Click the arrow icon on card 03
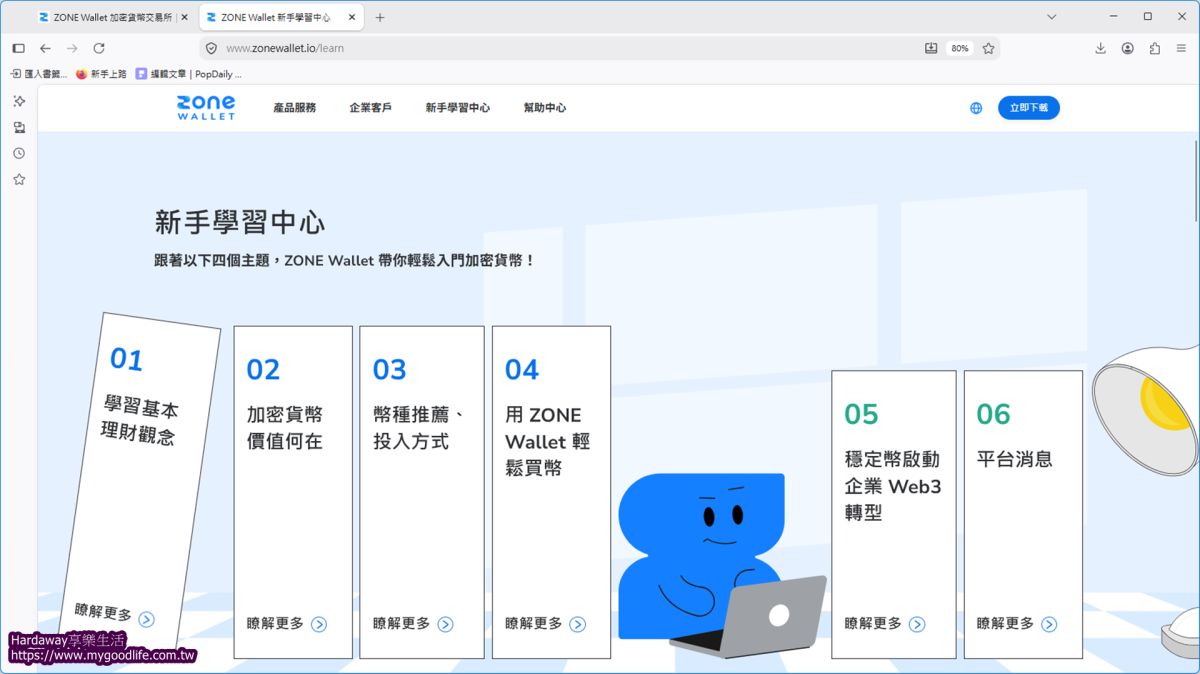Image resolution: width=1200 pixels, height=674 pixels. pos(446,624)
